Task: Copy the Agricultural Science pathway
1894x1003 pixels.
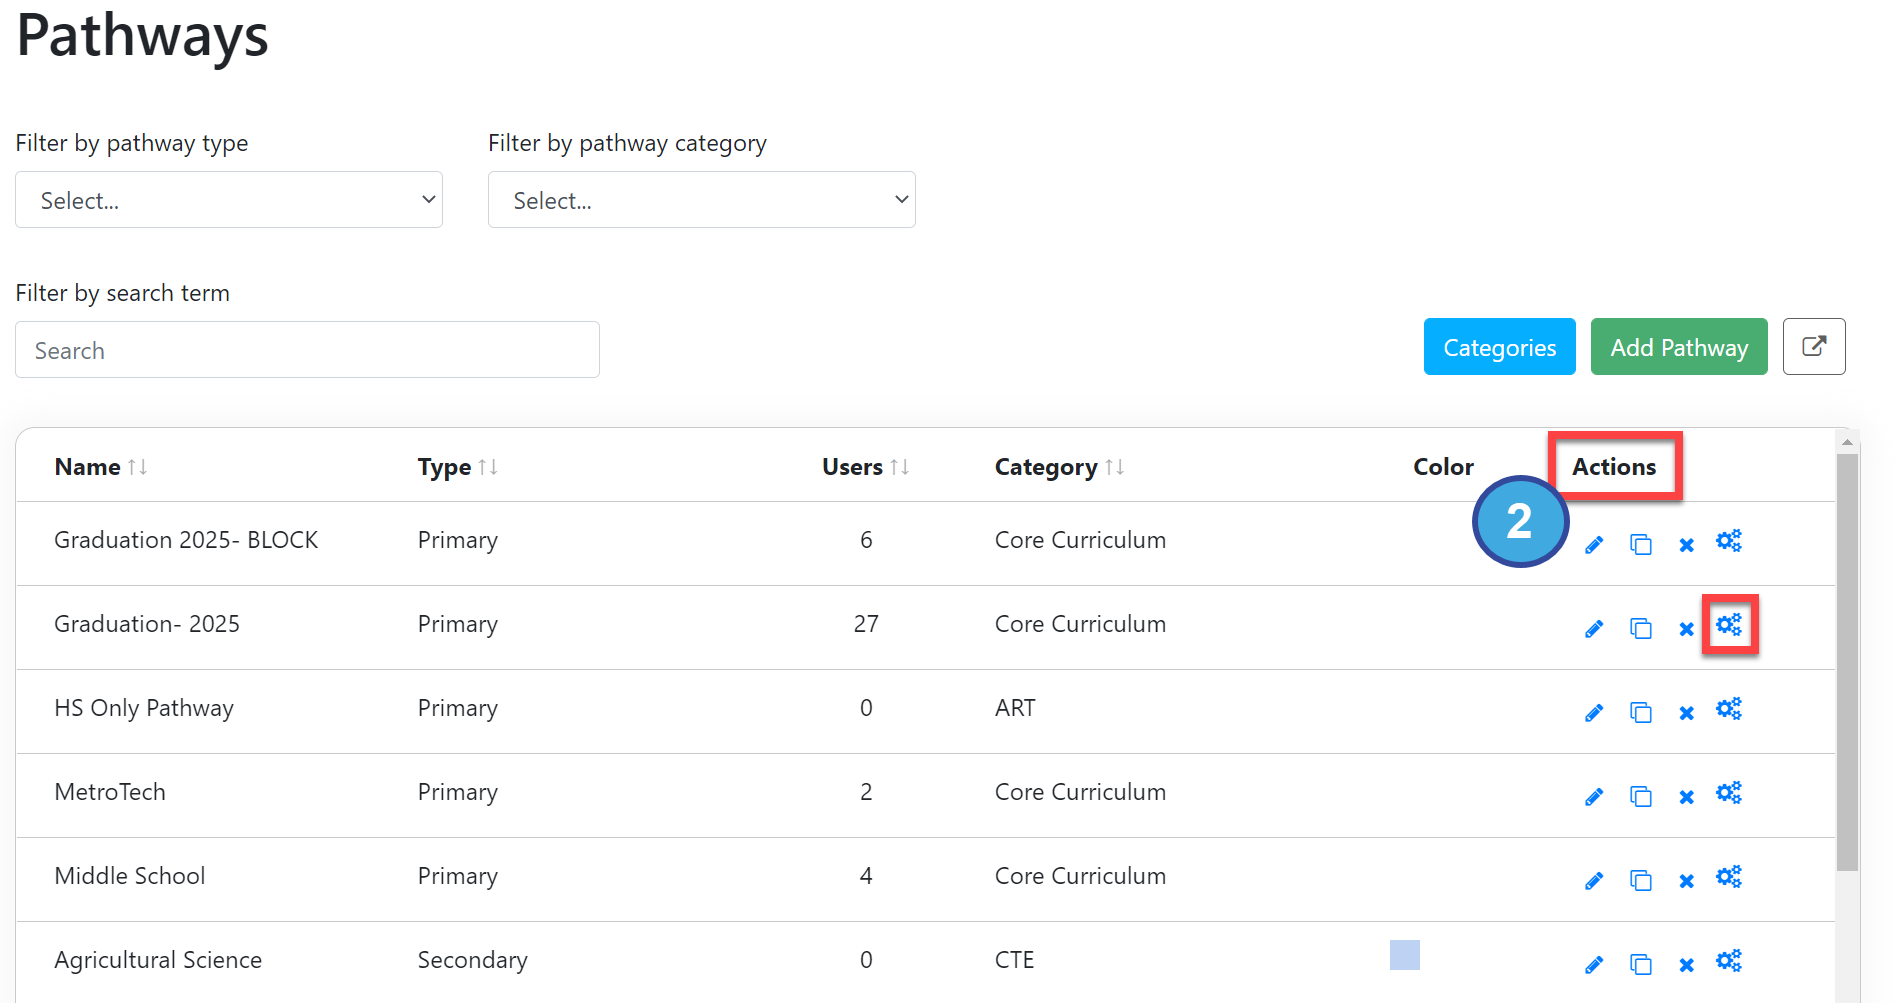Action: (x=1641, y=965)
